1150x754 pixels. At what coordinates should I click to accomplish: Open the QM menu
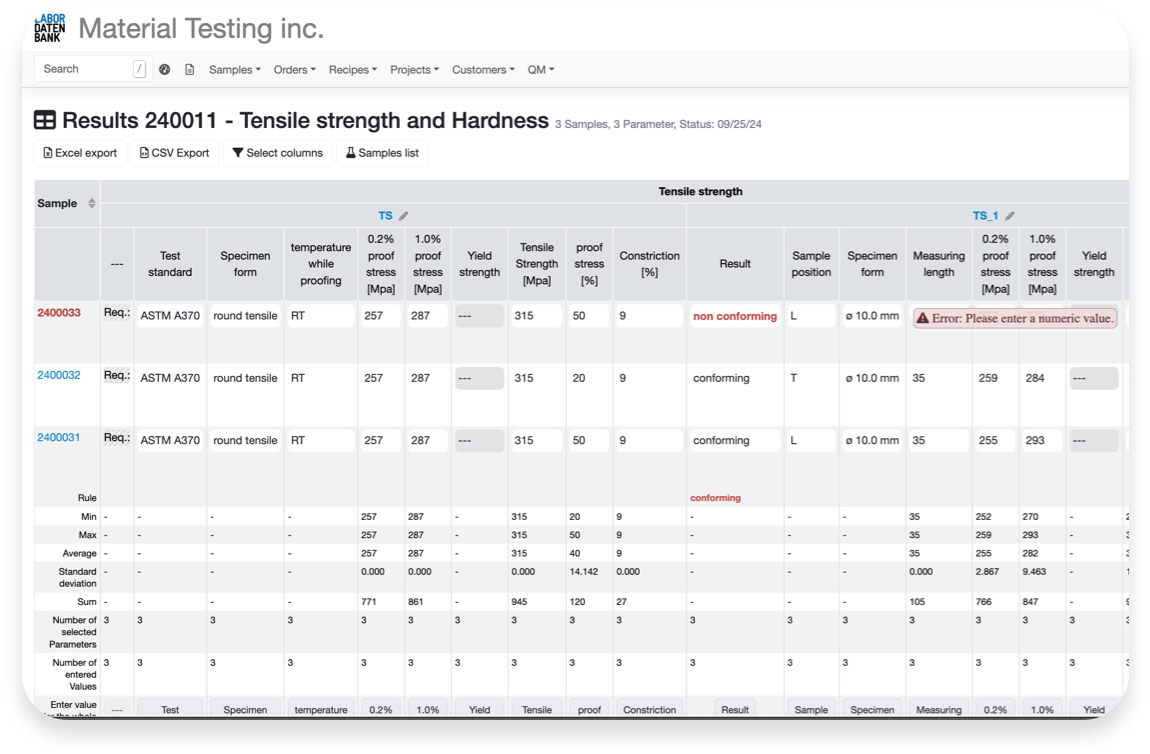(540, 70)
